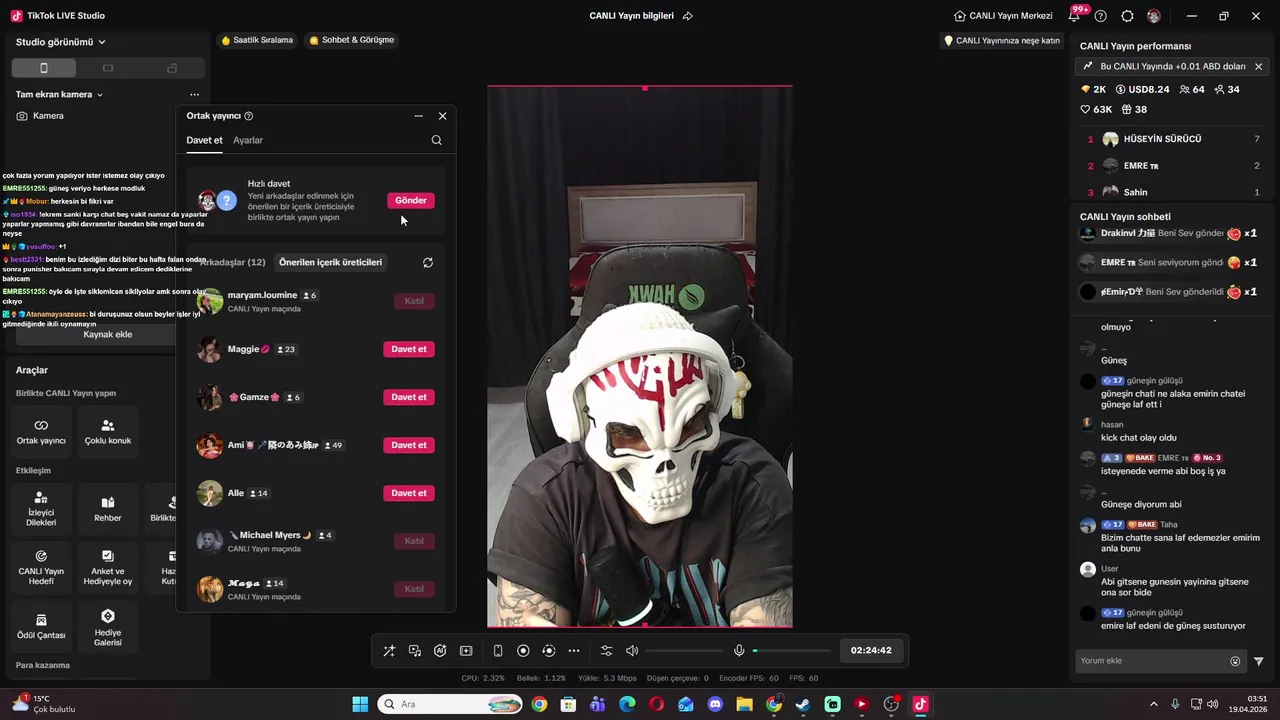Viewport: 1280px width, 720px height.
Task: Open Discord from the taskbar
Action: tap(715, 704)
